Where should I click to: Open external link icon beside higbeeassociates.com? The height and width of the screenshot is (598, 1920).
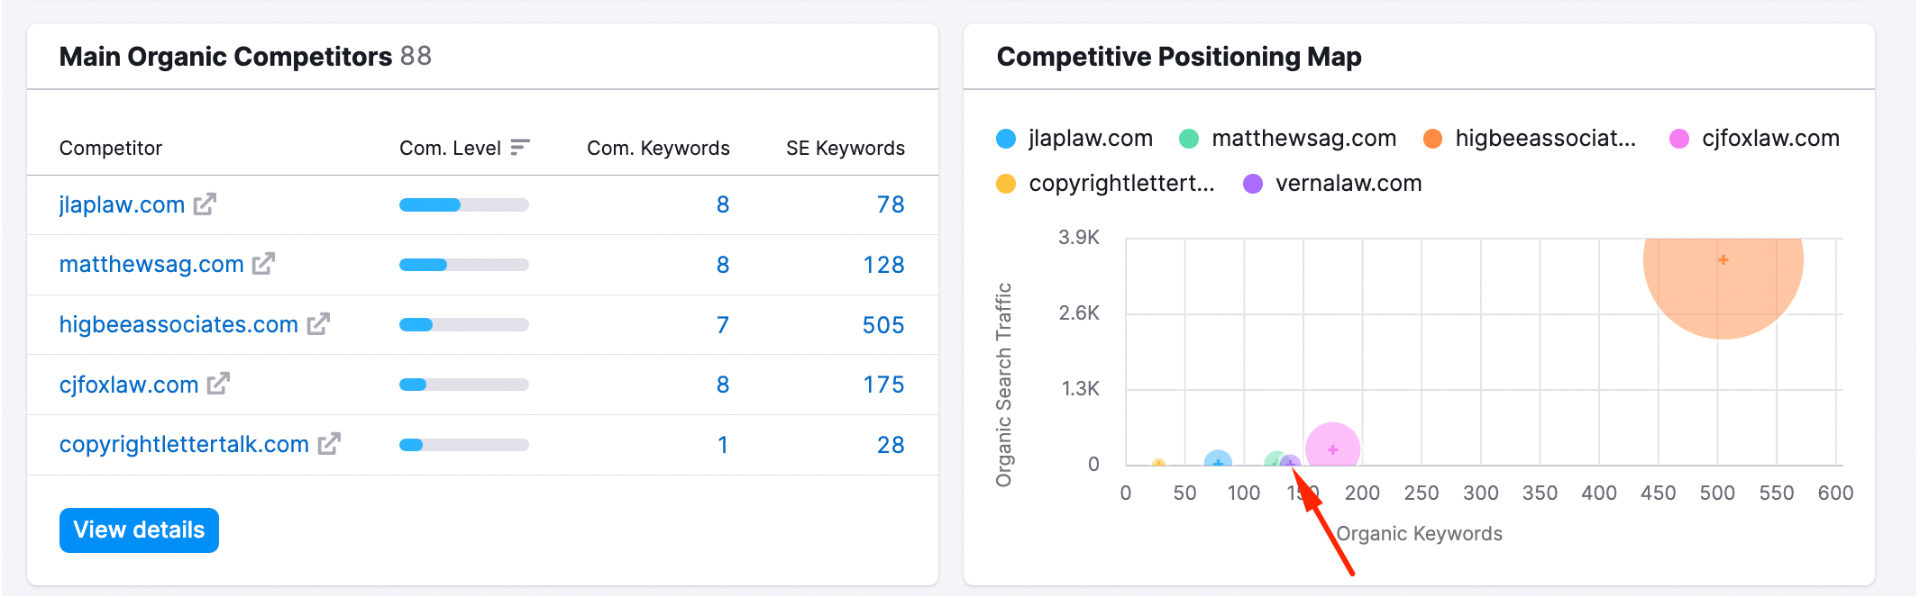pyautogui.click(x=318, y=324)
